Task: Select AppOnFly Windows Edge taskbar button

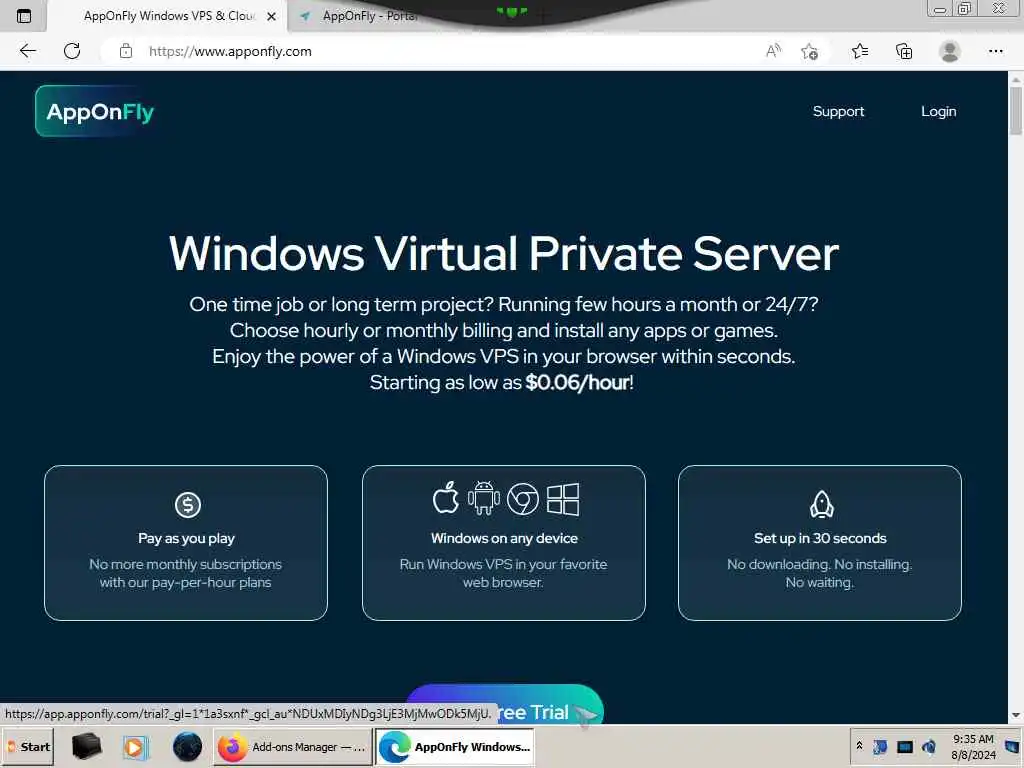Action: [455, 747]
